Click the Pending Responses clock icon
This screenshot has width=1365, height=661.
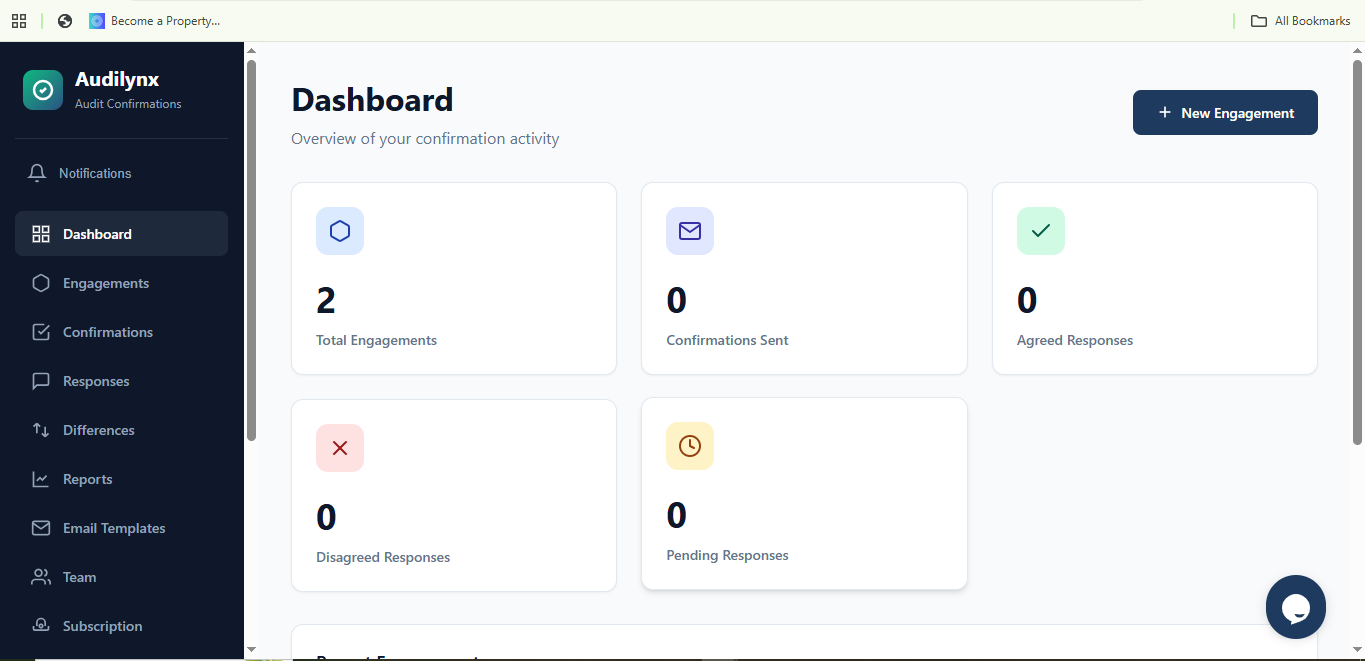click(690, 446)
